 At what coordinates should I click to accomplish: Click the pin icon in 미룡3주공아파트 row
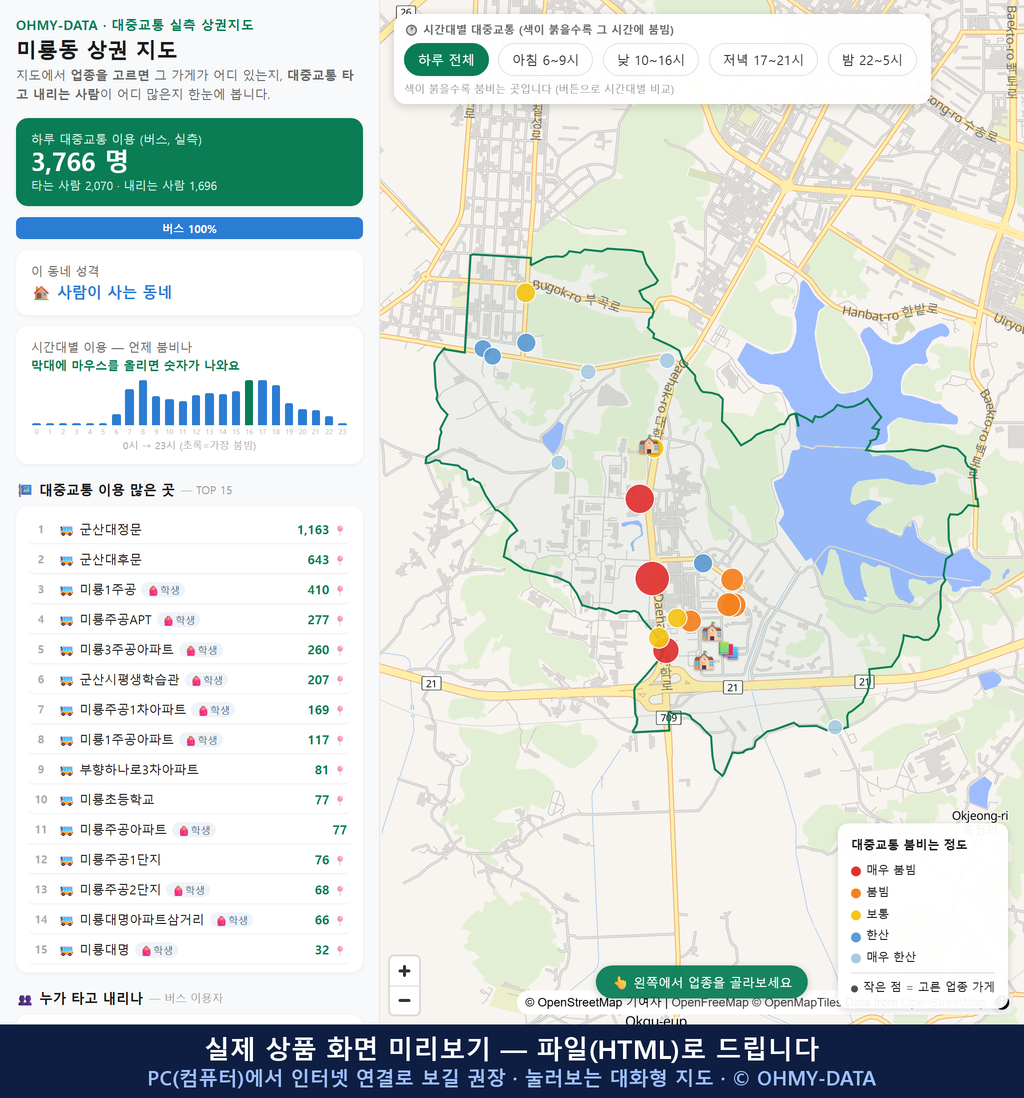click(340, 650)
